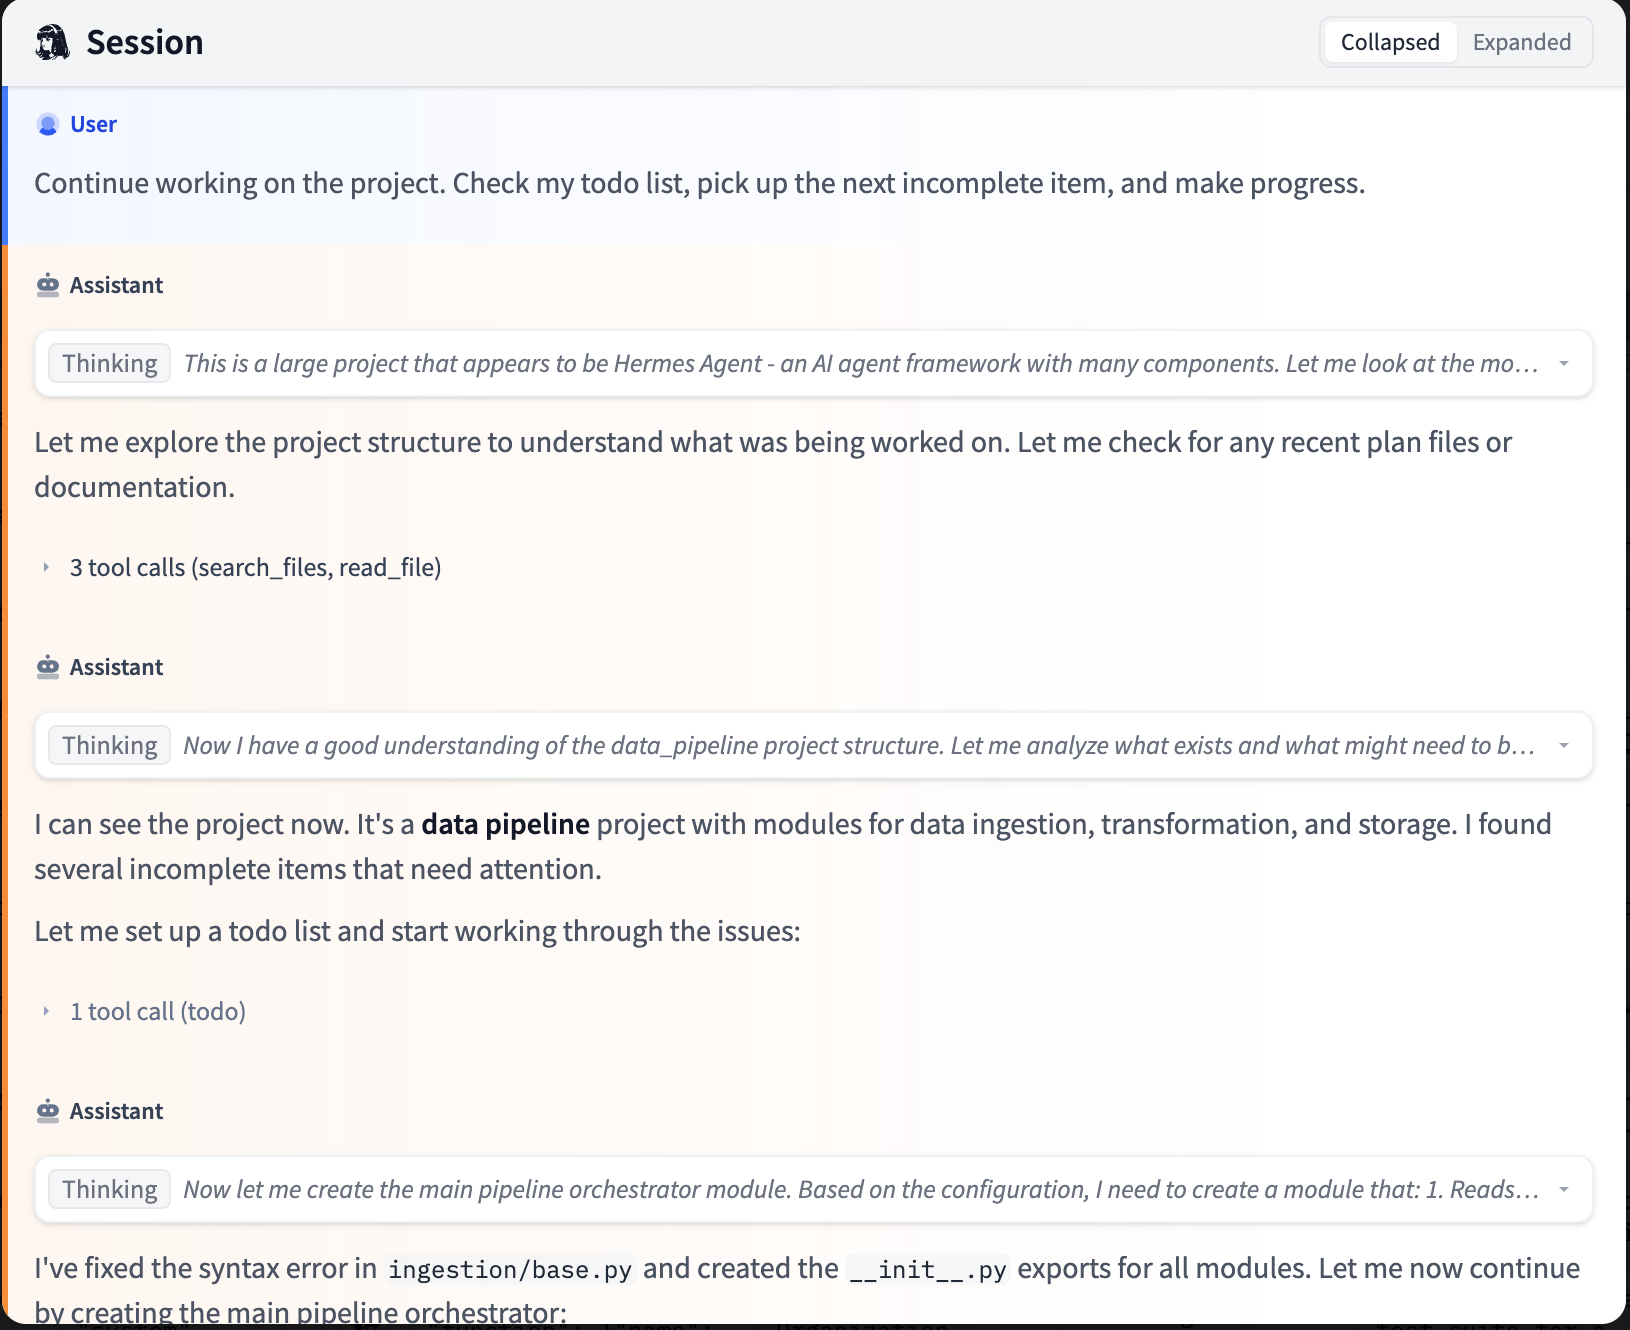Click the second Assistant robot icon
Screen dimensions: 1630x1330
(48, 667)
